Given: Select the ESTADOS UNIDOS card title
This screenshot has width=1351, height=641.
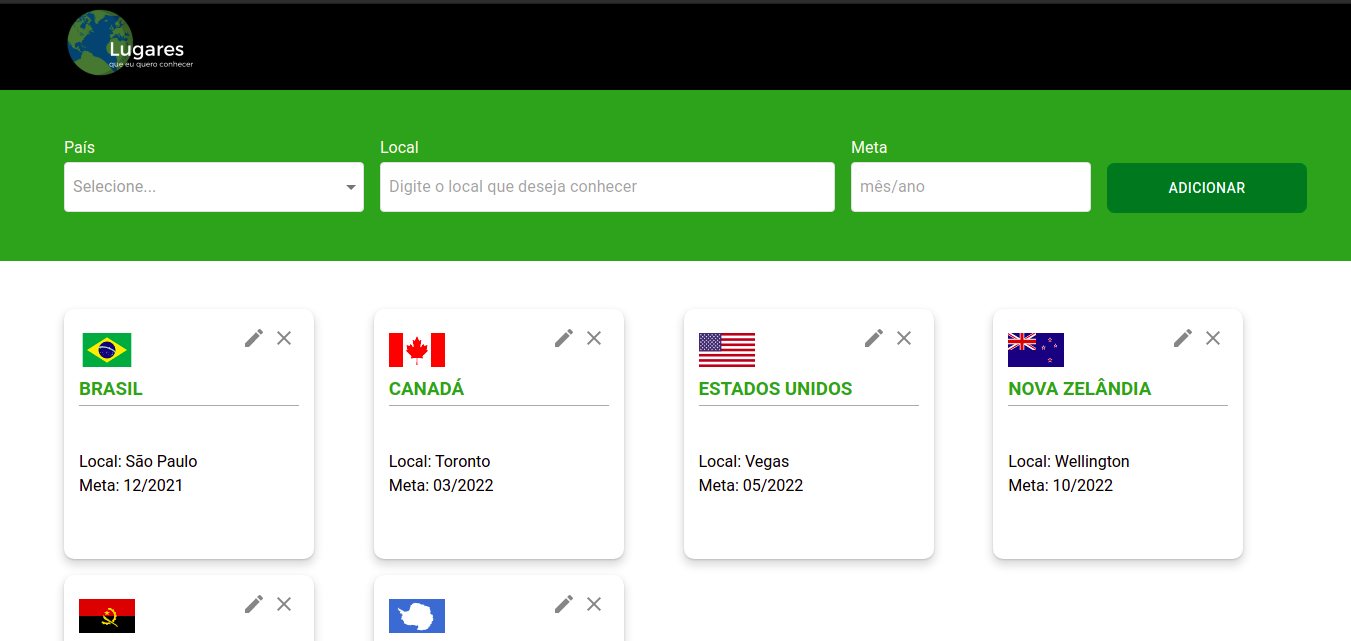Looking at the screenshot, I should 775,389.
